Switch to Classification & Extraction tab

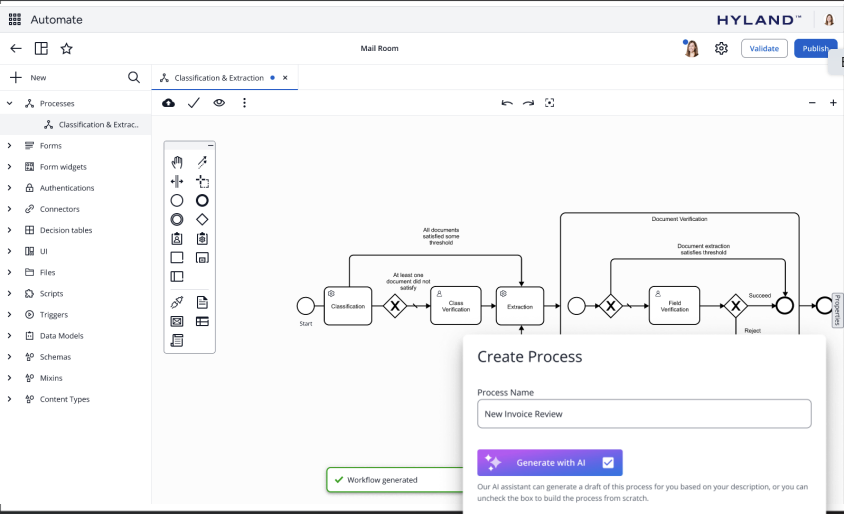(x=218, y=77)
